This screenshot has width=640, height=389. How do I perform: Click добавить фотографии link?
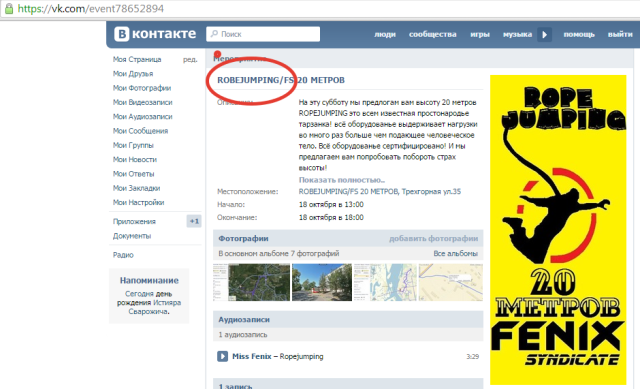(x=433, y=238)
